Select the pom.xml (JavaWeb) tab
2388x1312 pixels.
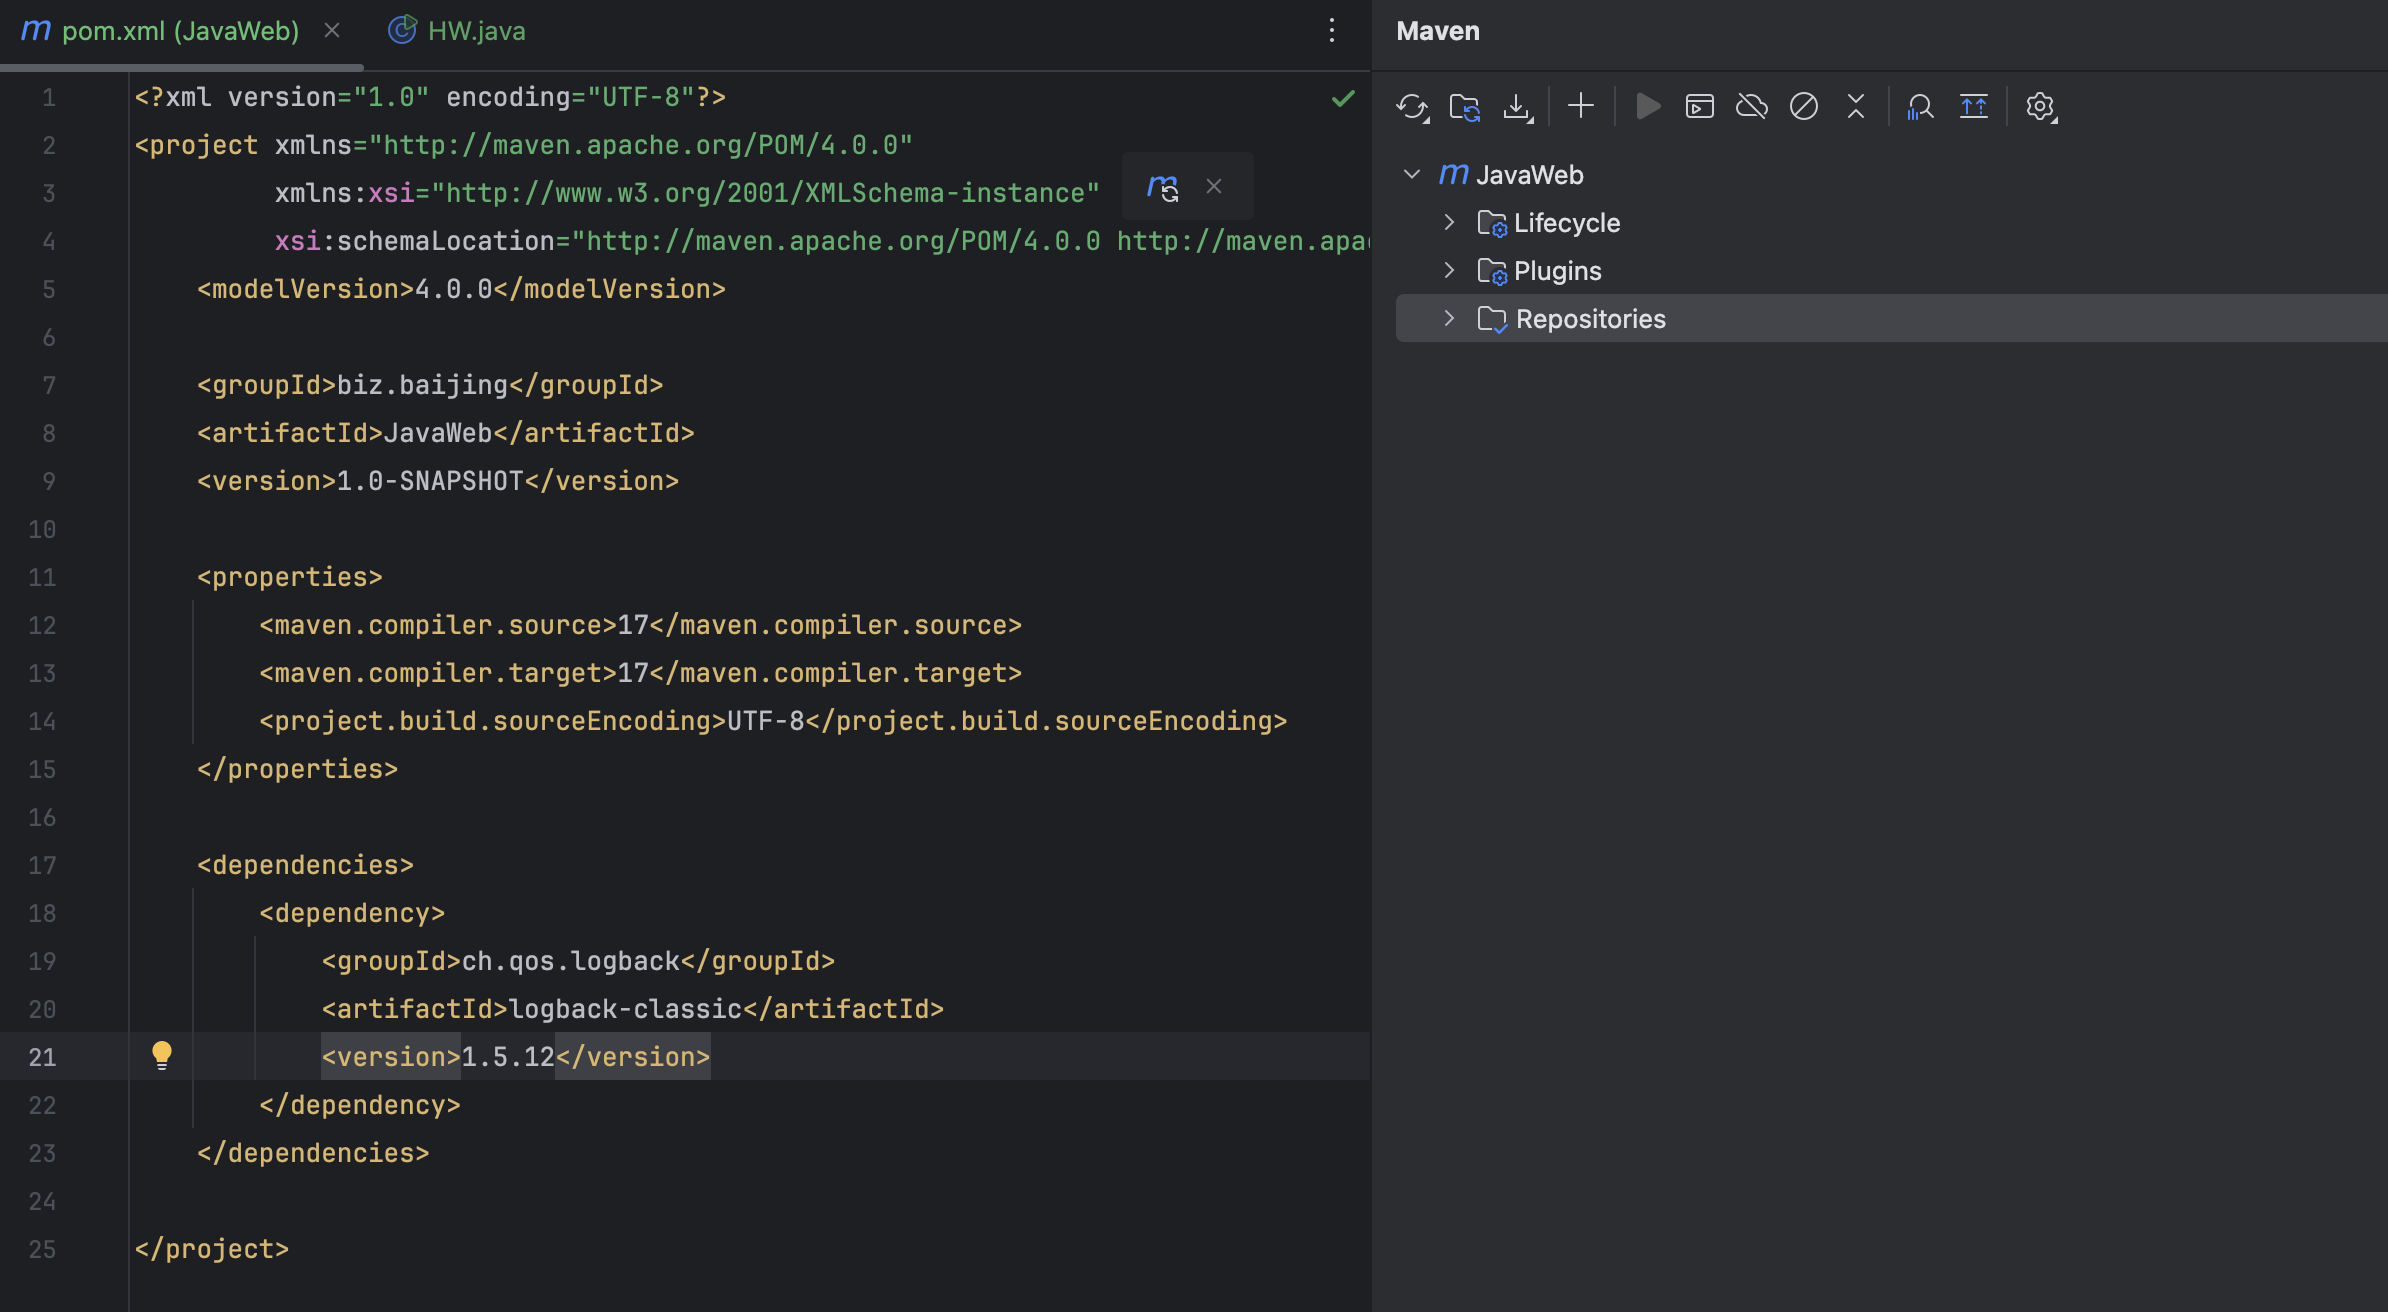coord(180,31)
